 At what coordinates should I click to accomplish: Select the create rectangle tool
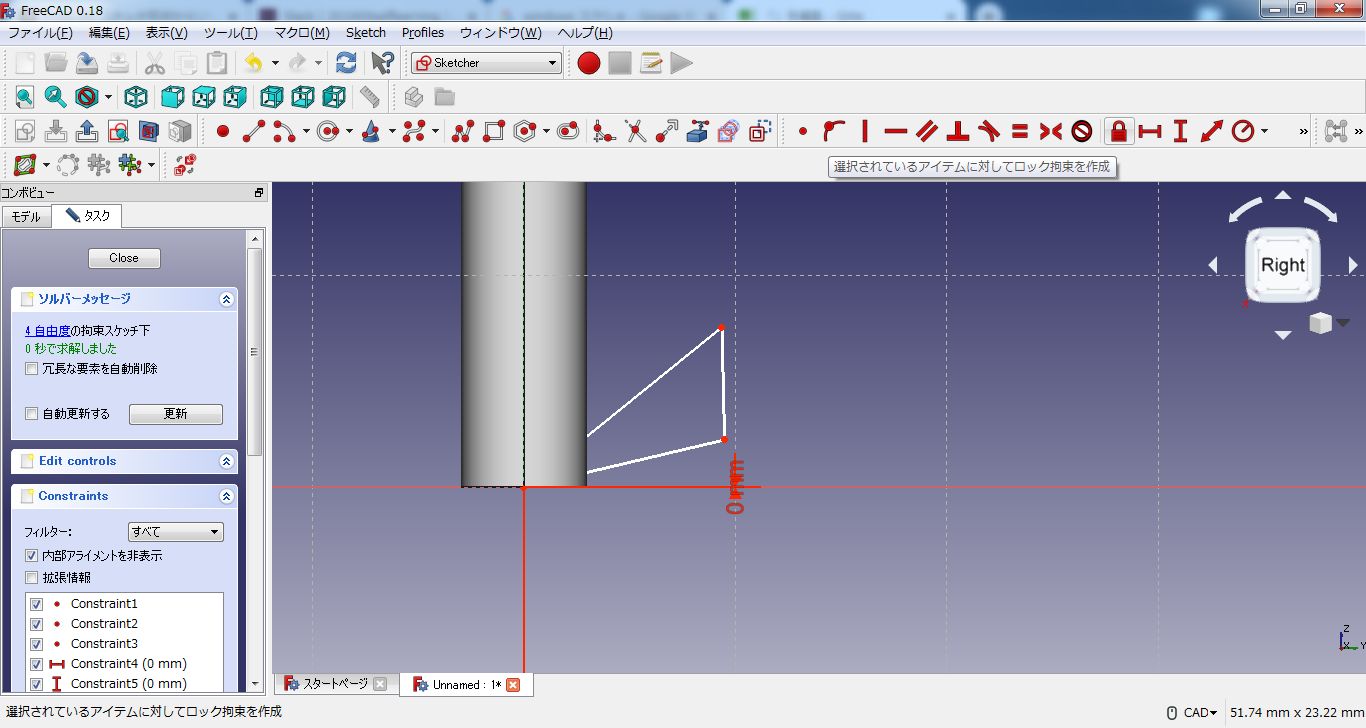point(494,131)
